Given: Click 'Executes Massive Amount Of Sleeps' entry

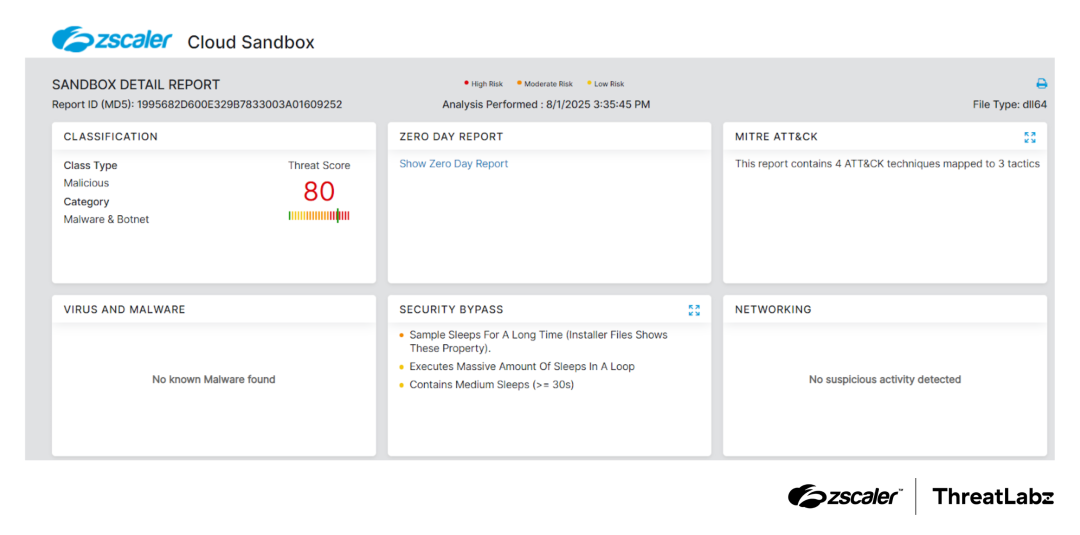Looking at the screenshot, I should pos(521,367).
